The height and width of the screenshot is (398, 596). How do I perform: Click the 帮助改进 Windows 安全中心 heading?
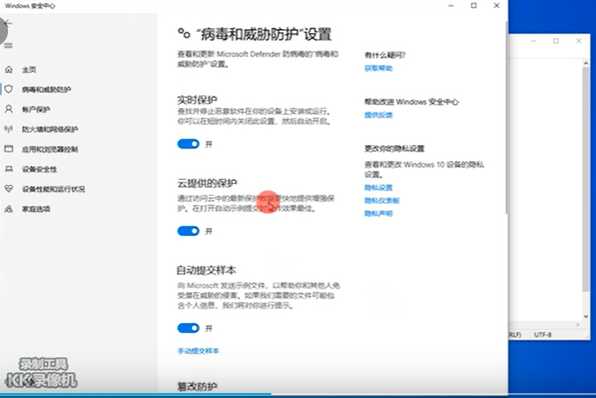(411, 102)
